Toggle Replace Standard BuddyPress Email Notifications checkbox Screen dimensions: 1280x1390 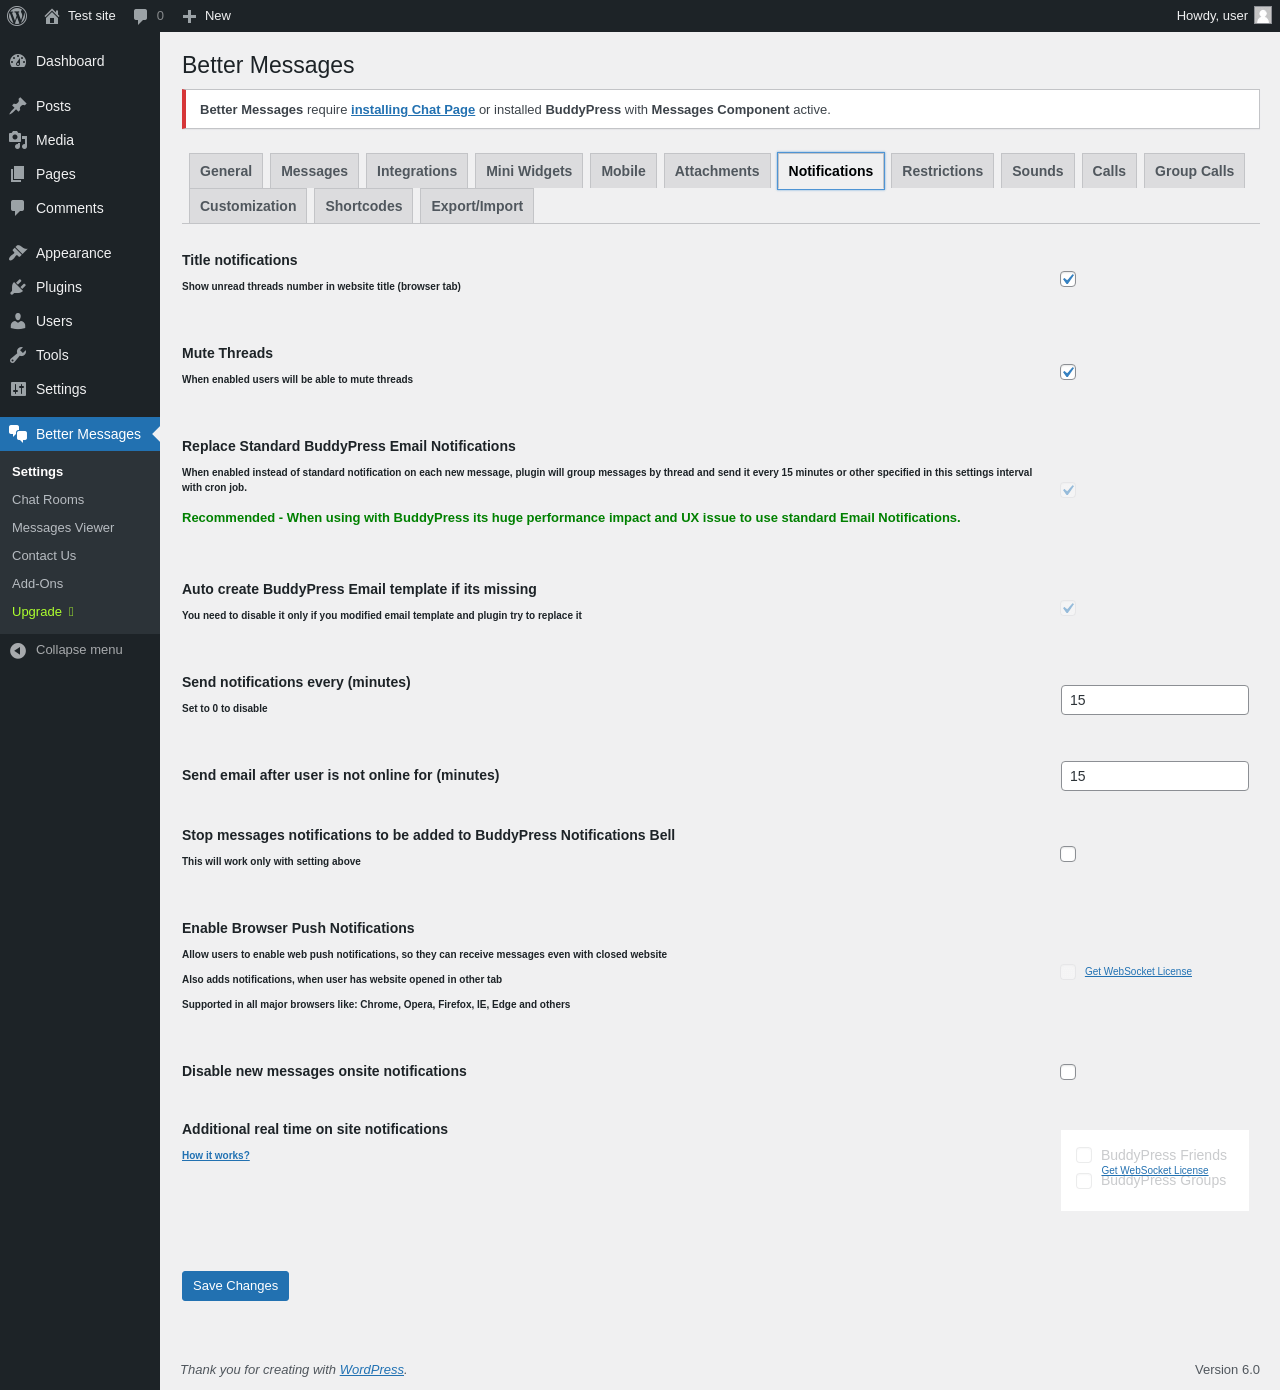pyautogui.click(x=1068, y=490)
